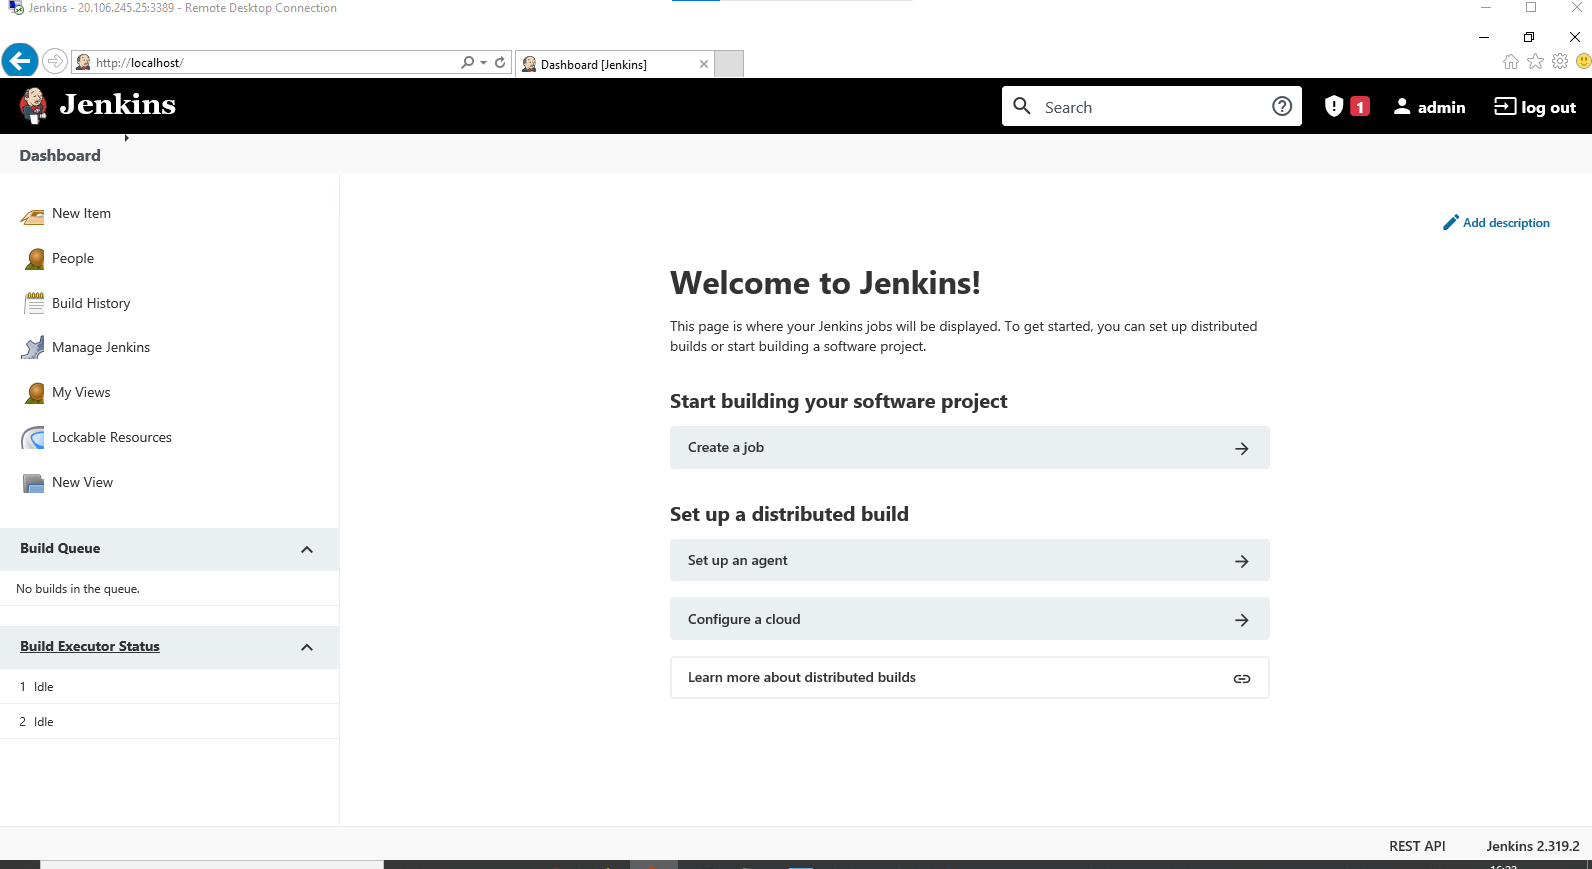Open New Item icon in sidebar
1592x869 pixels.
click(33, 215)
